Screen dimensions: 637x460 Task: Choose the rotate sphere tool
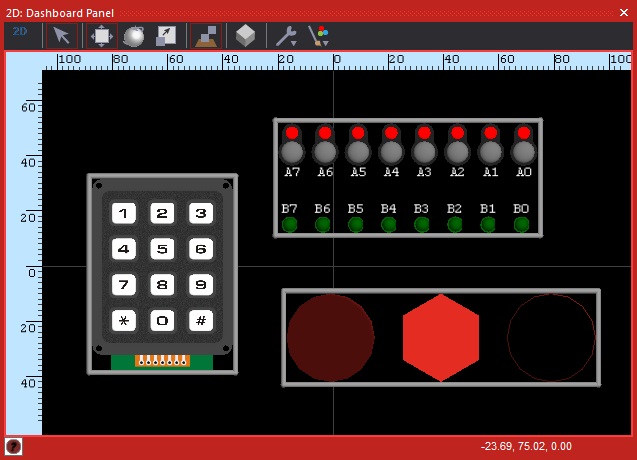point(134,36)
